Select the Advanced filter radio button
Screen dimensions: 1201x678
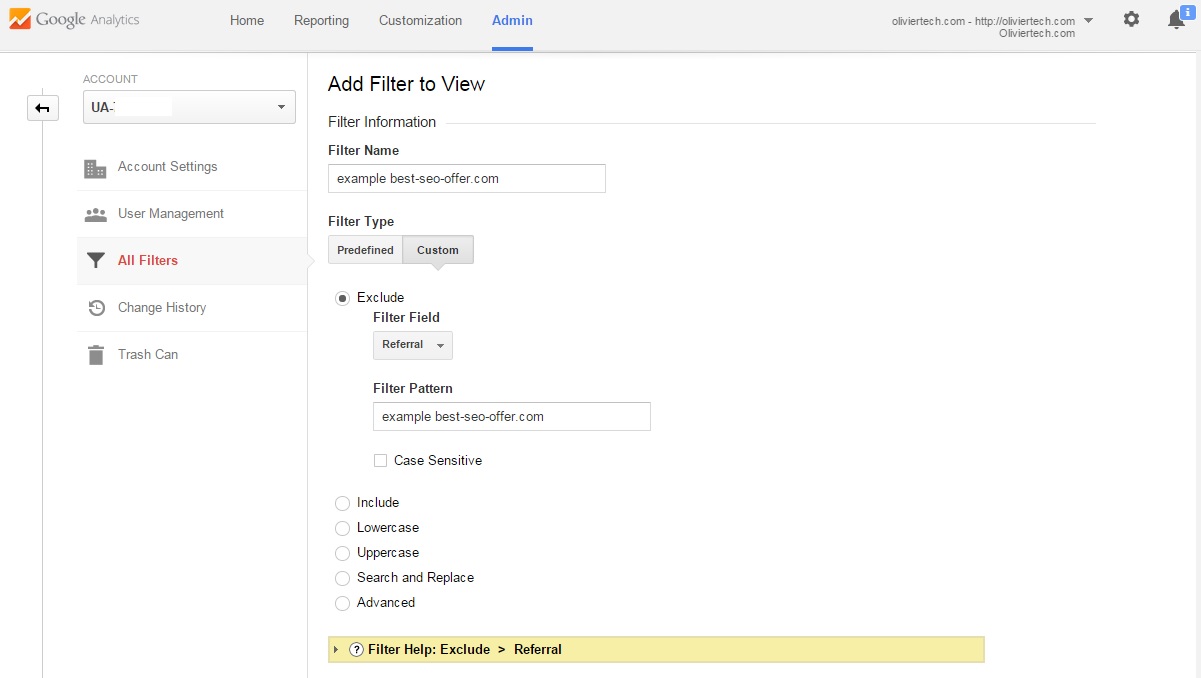click(x=343, y=603)
